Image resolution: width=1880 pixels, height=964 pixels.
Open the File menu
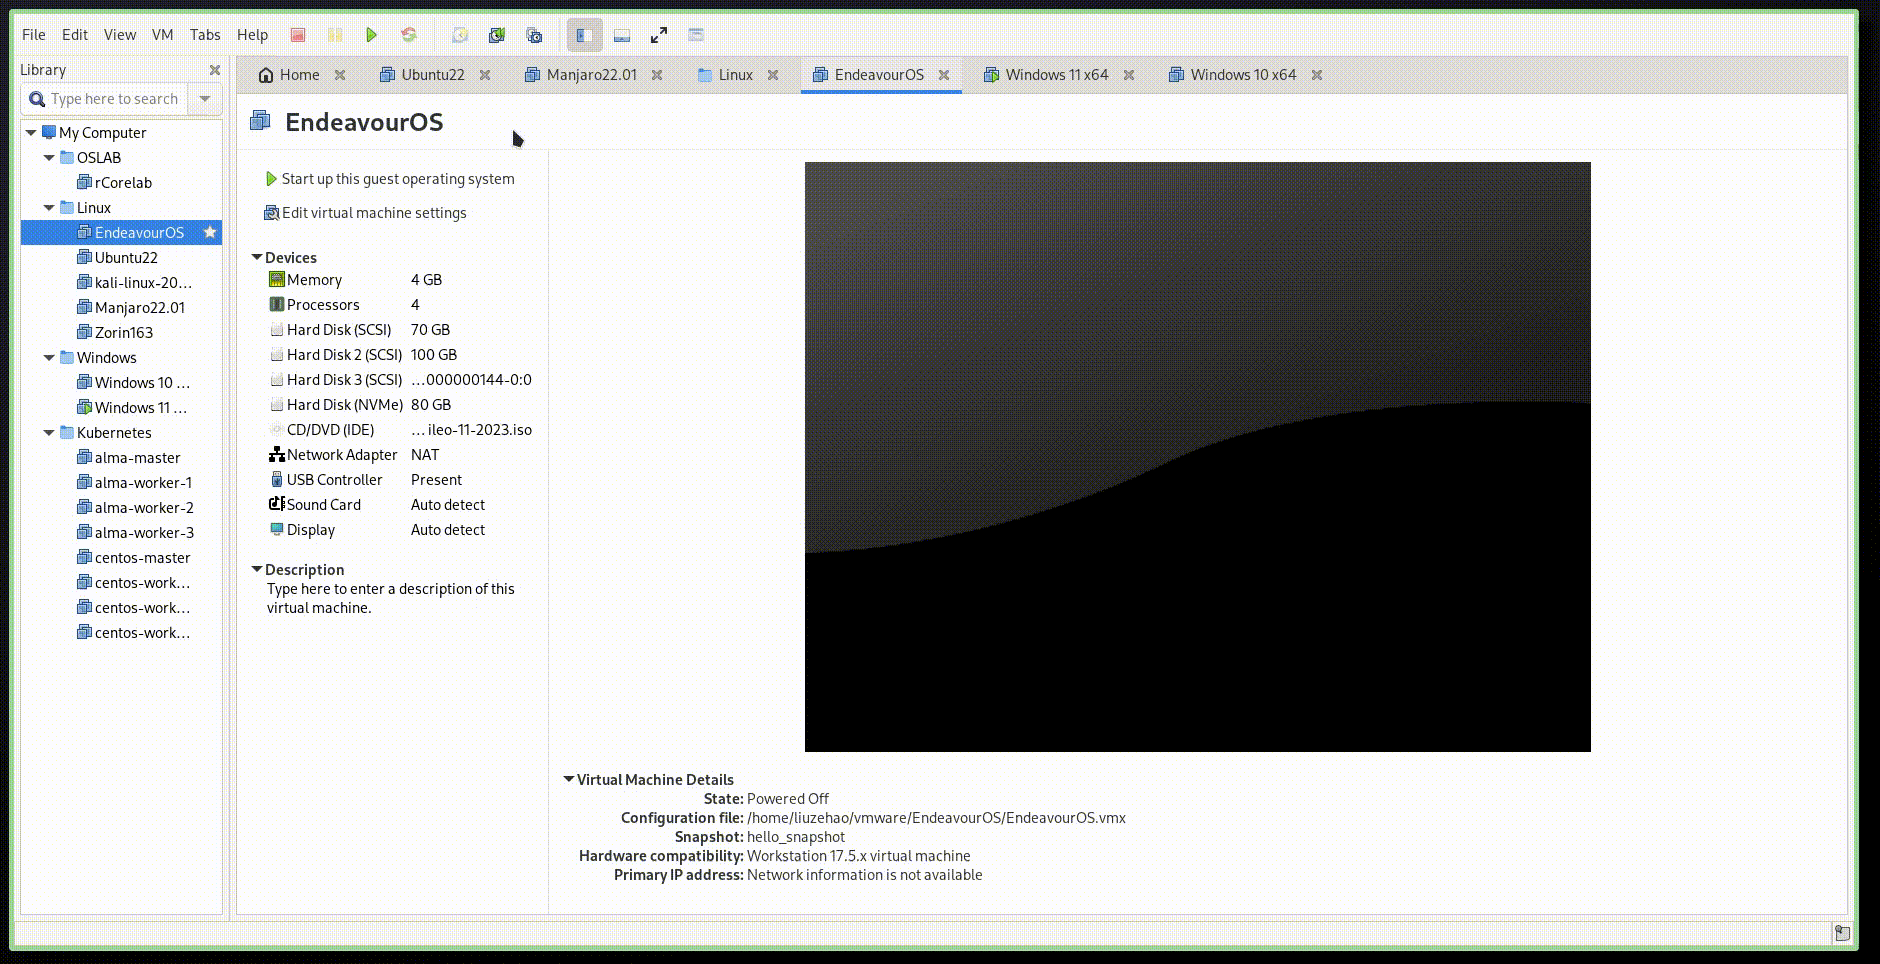pos(34,34)
